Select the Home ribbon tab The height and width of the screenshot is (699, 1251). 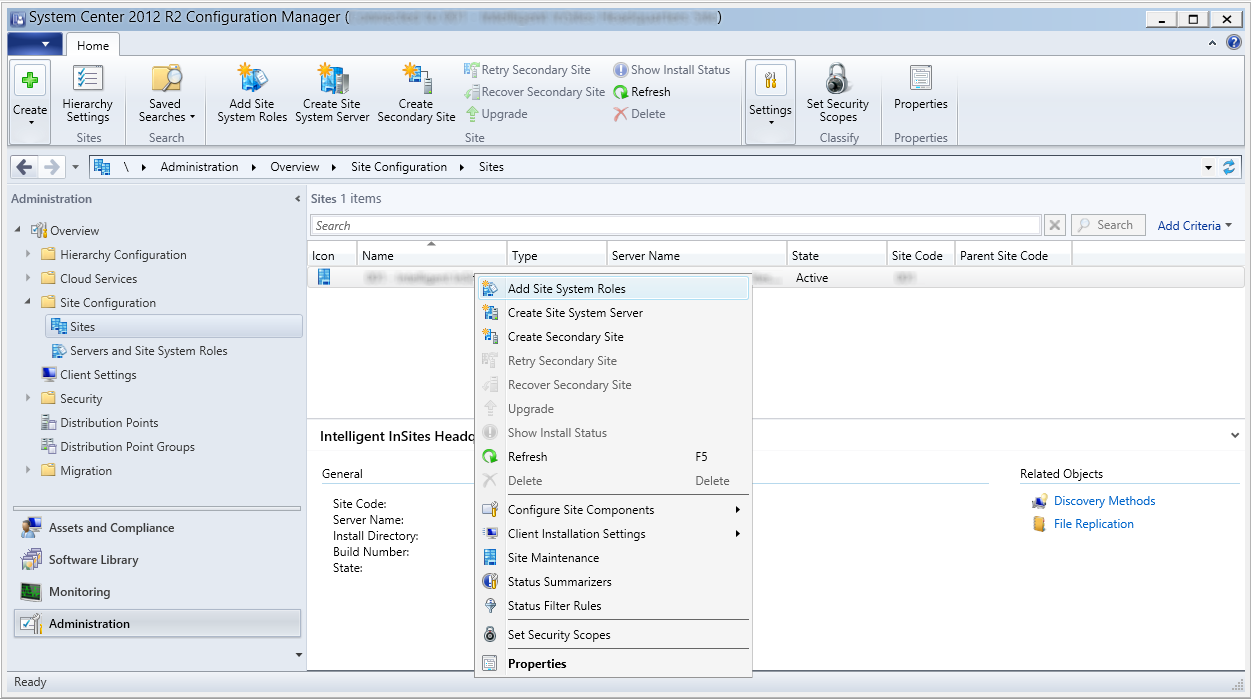pyautogui.click(x=93, y=45)
